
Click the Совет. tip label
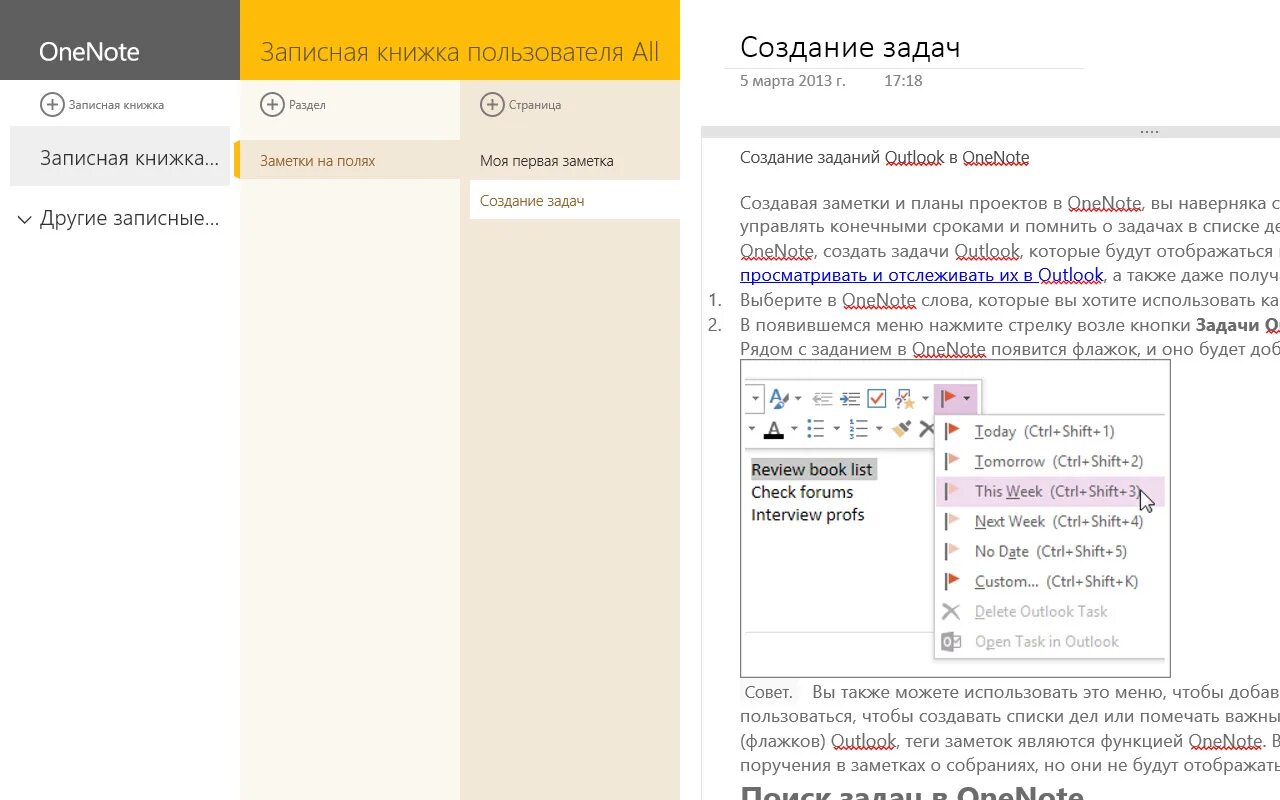pos(768,692)
